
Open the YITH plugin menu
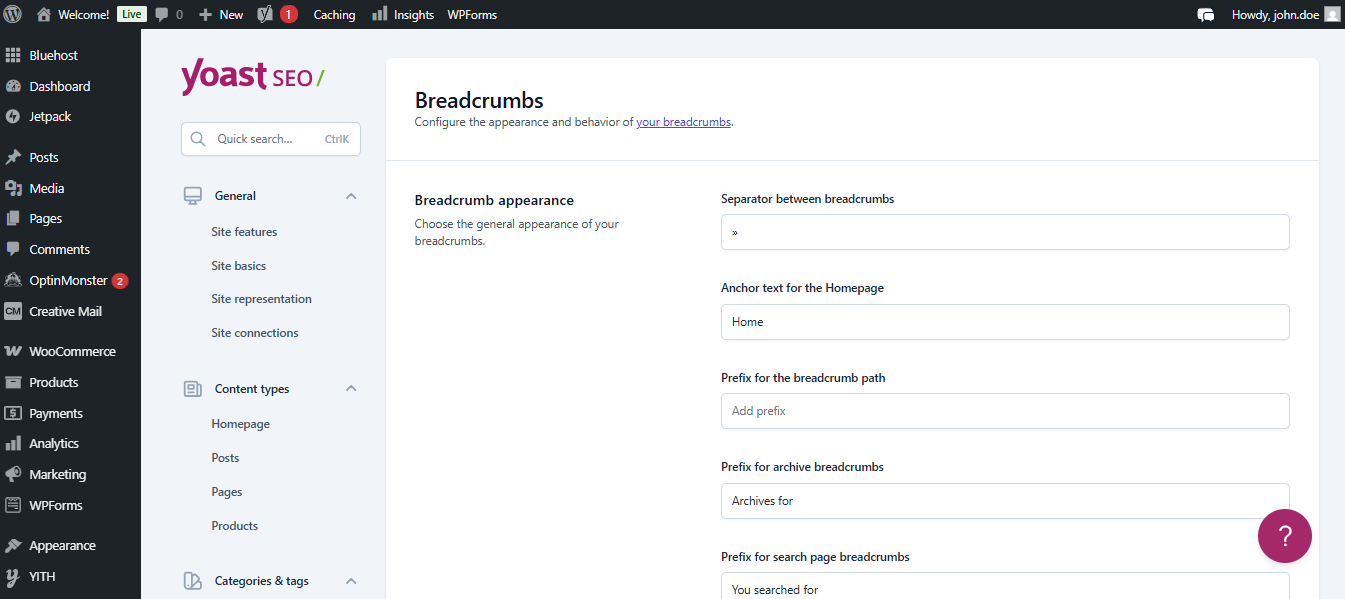pos(41,576)
